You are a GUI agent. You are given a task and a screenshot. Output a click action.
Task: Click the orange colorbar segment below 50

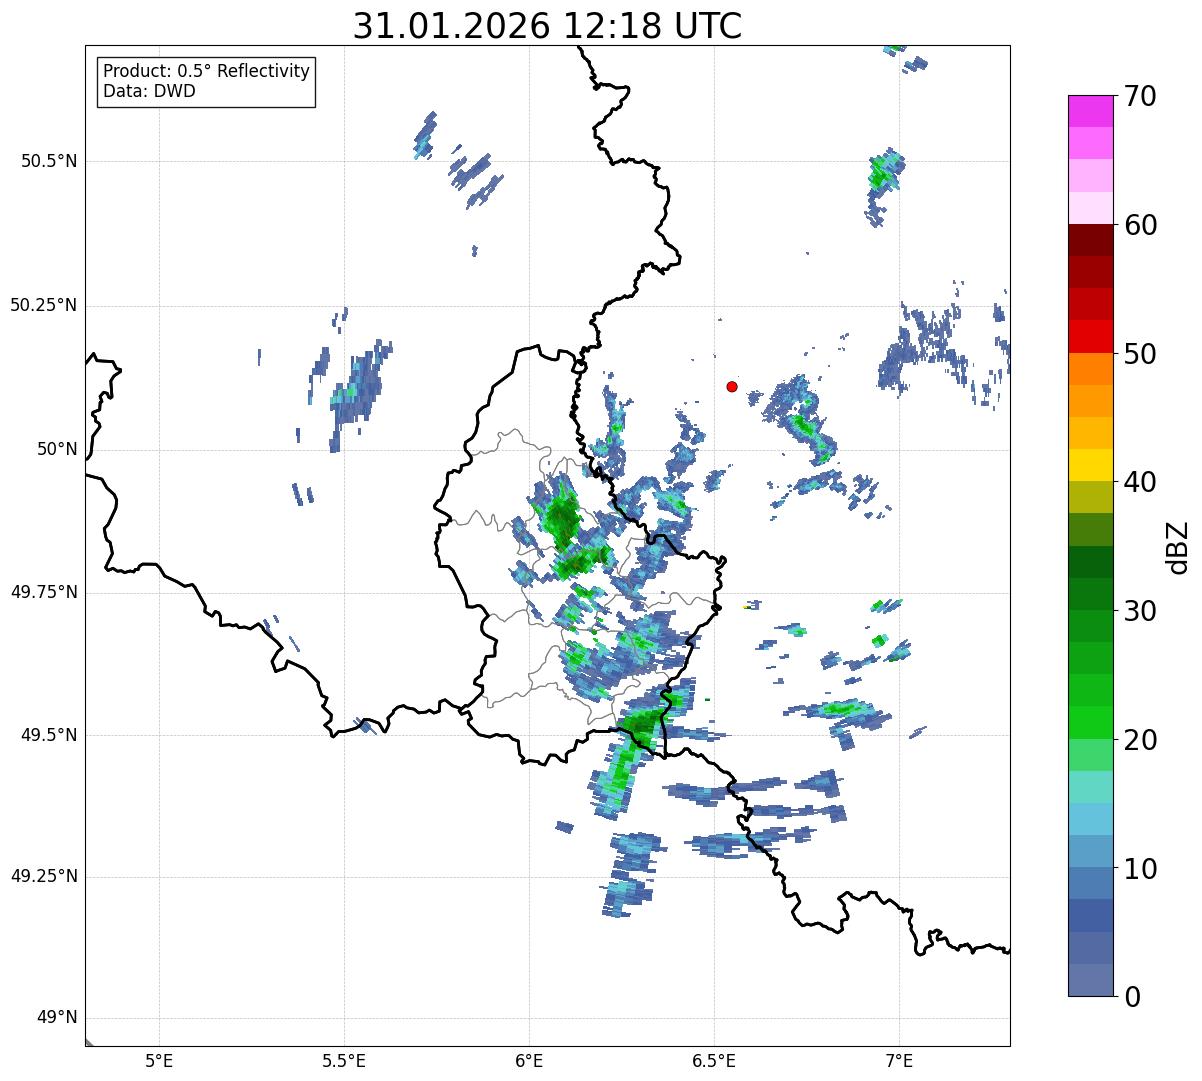point(1091,368)
